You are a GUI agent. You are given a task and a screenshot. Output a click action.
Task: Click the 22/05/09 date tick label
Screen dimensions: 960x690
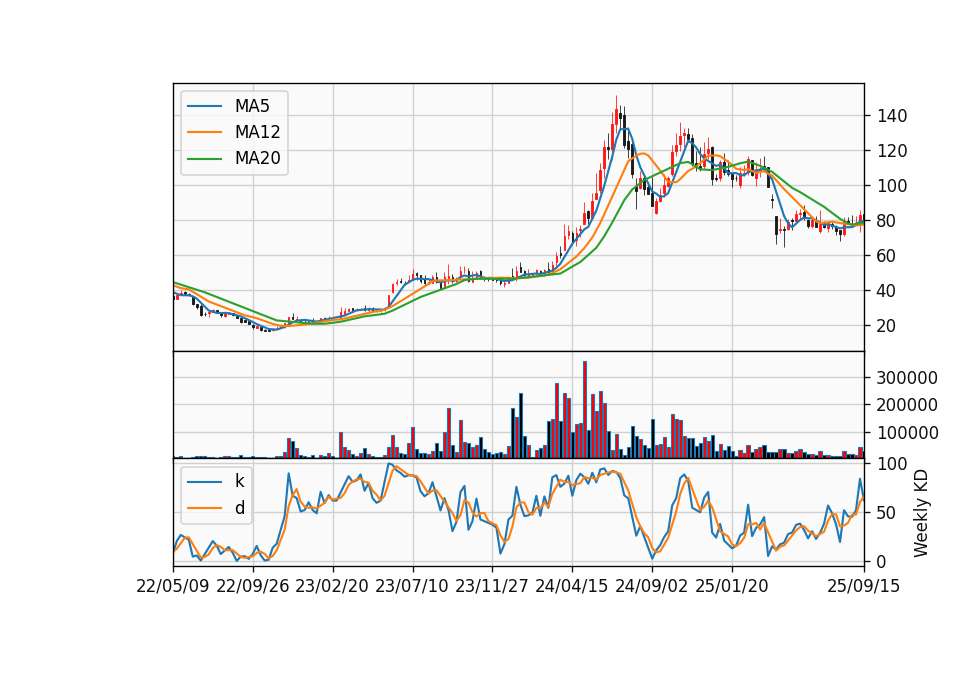coord(173,586)
